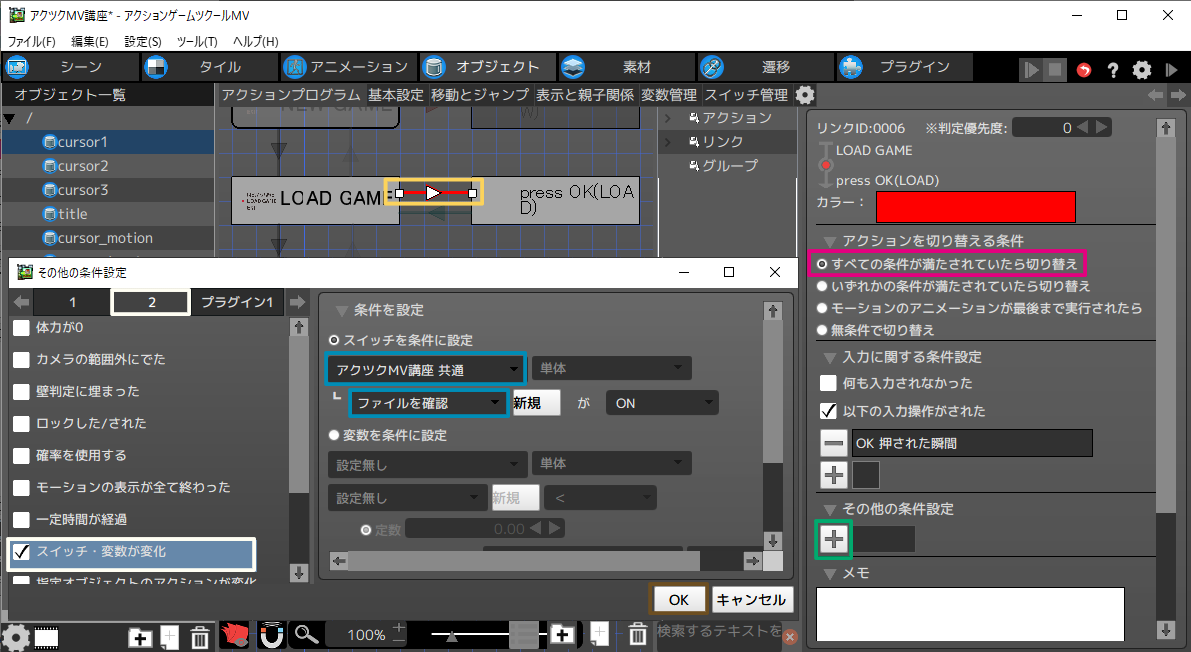Image resolution: width=1191 pixels, height=652 pixels.
Task: Switch to the プラグイン1 tab
Action: pos(237,302)
